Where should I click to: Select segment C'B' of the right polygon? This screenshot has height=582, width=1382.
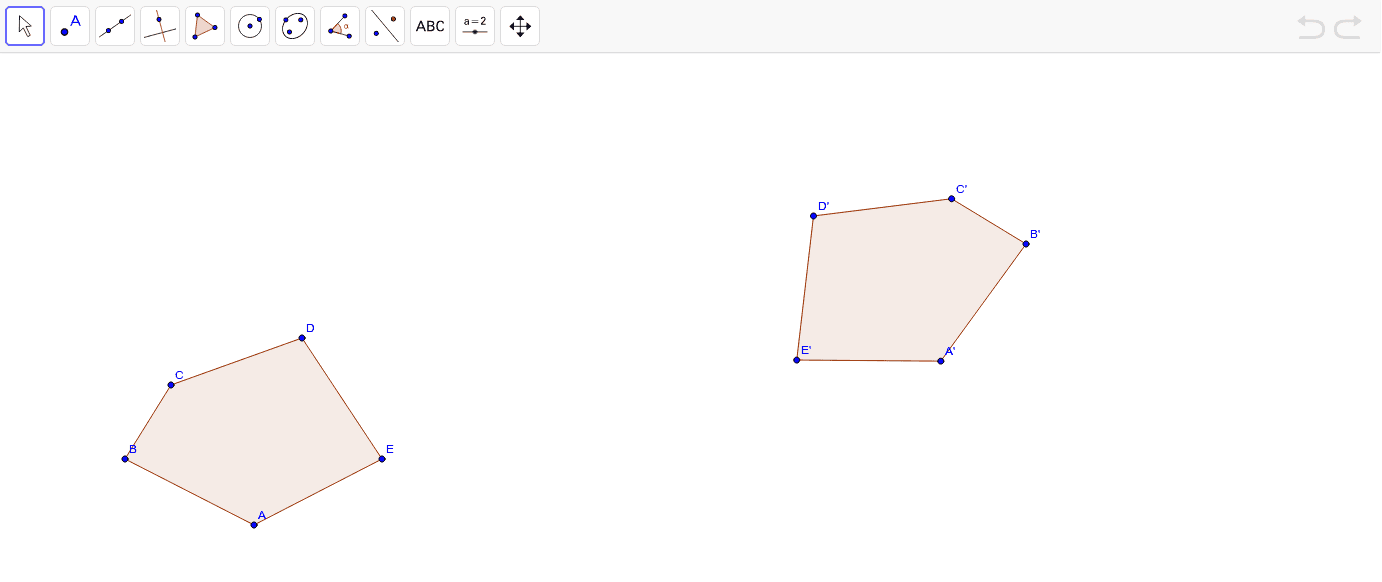coord(989,221)
